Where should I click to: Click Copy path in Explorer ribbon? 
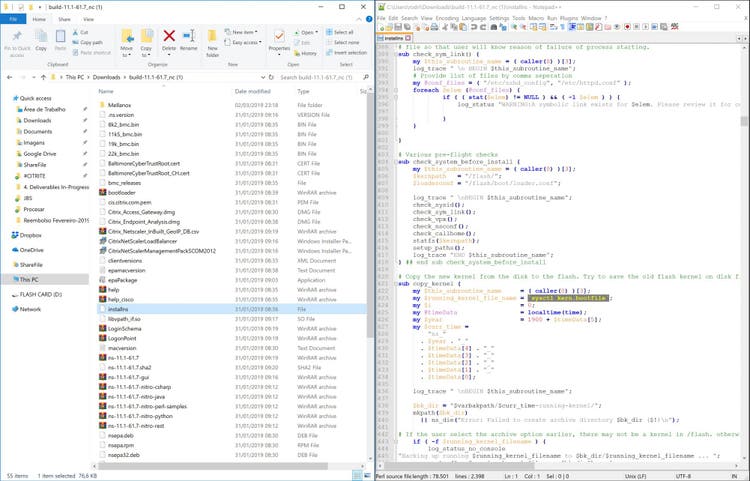88,43
